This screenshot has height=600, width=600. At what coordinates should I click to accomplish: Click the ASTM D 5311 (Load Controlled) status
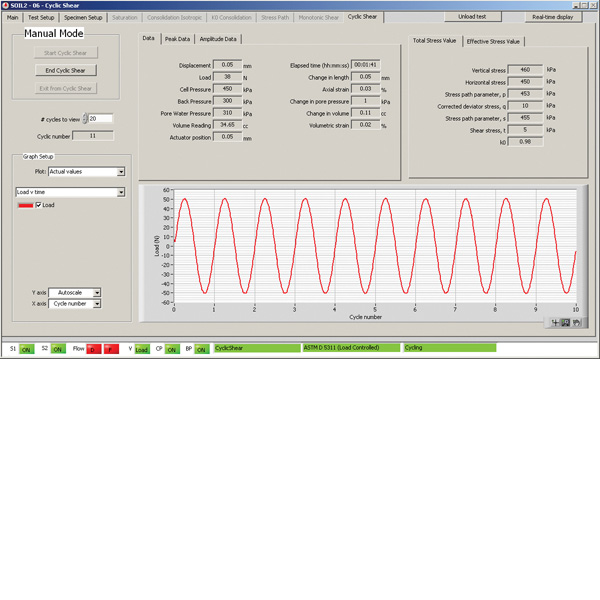[351, 348]
